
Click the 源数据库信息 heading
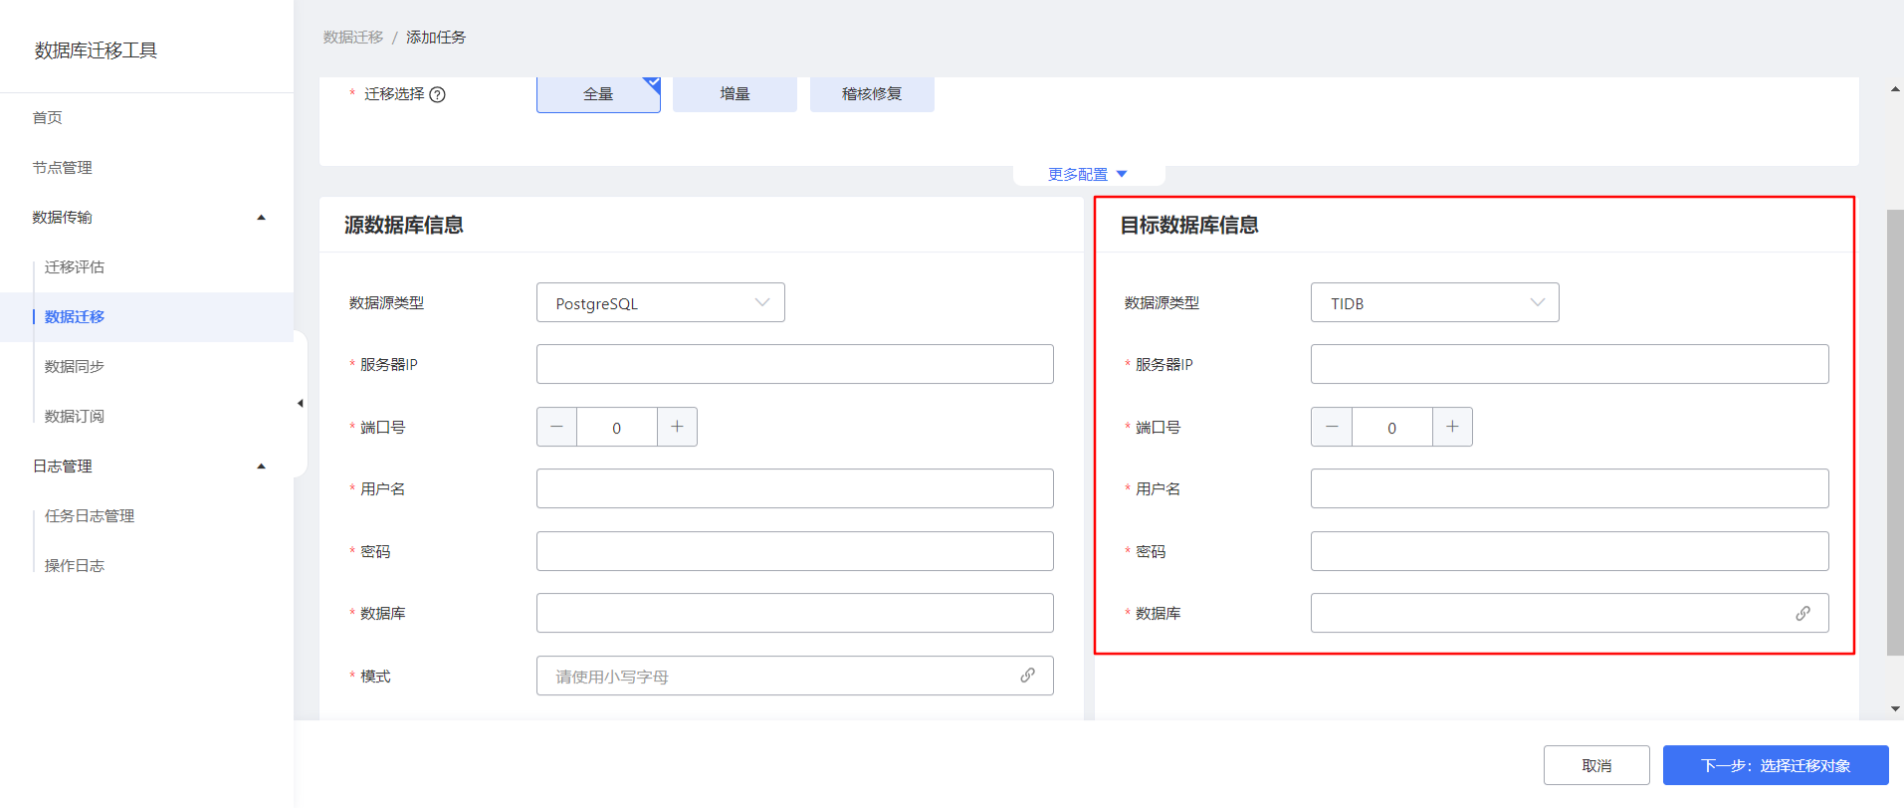404,225
